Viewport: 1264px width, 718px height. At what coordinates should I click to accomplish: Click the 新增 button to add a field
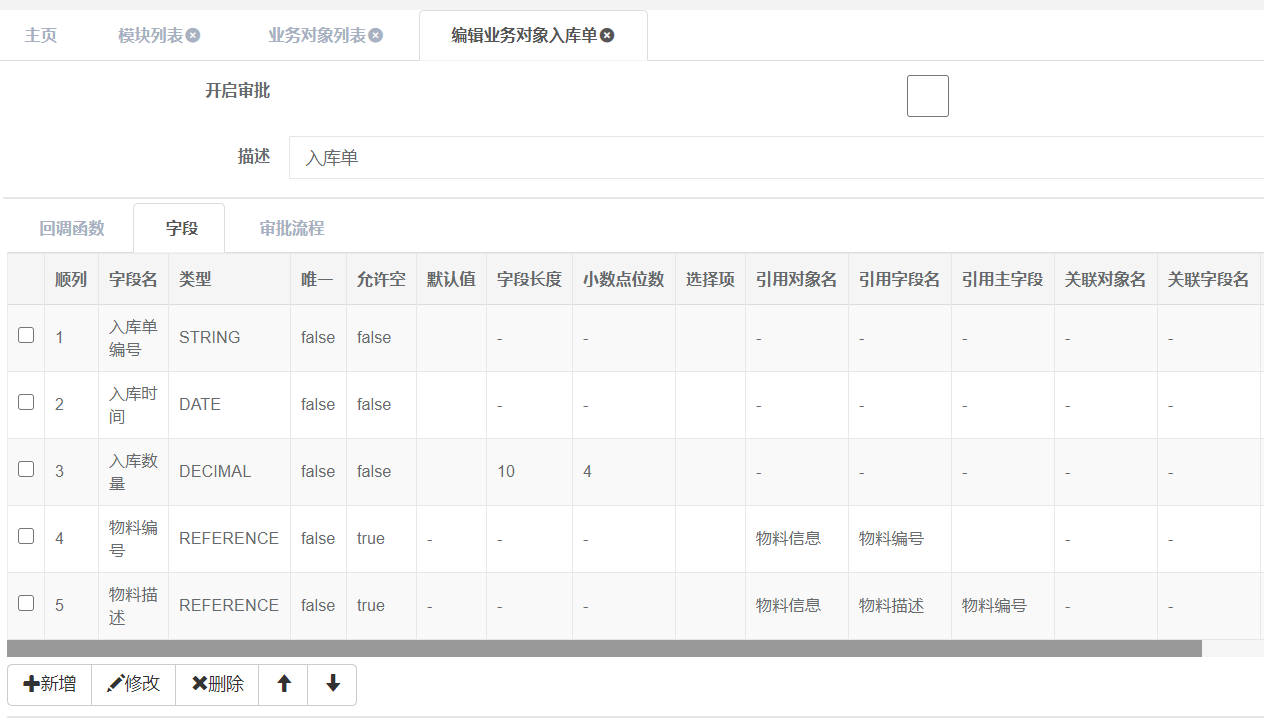tap(48, 684)
